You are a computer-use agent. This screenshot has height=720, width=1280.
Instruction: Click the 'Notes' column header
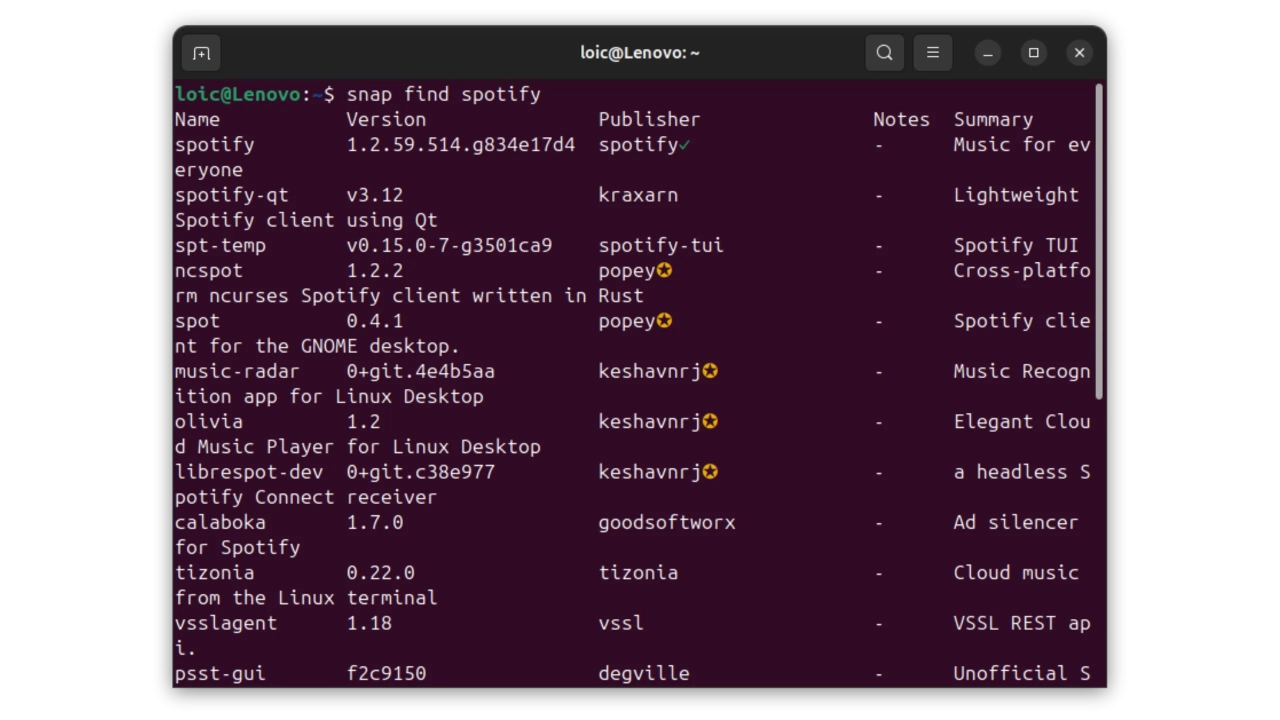[x=901, y=120]
